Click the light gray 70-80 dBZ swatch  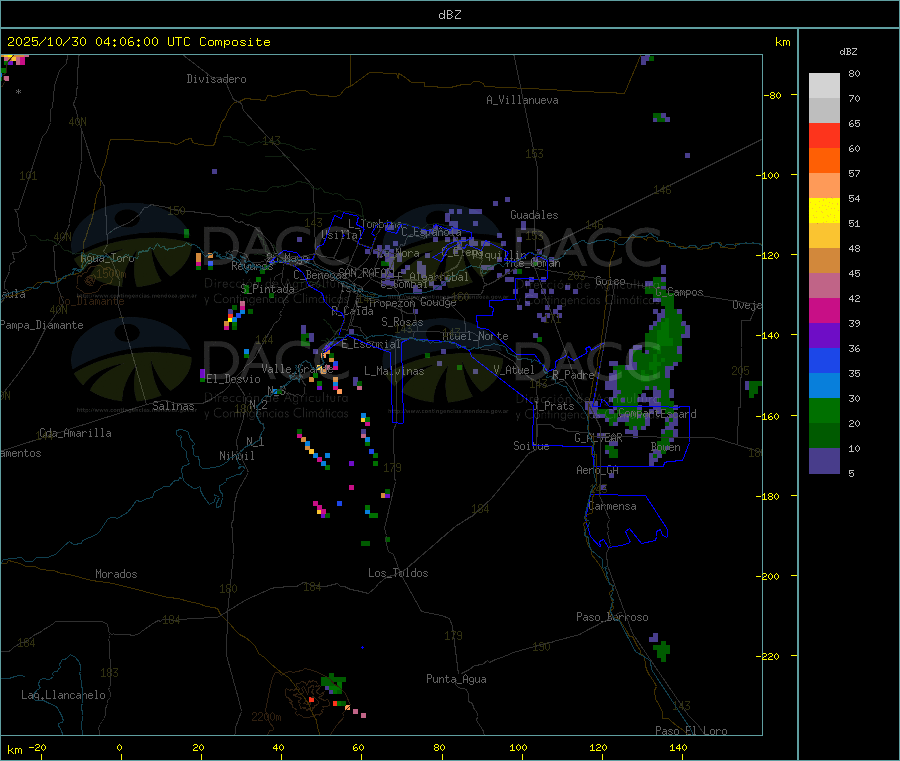pyautogui.click(x=824, y=86)
